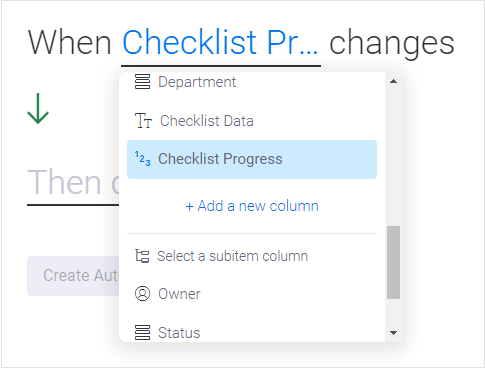Click the subitem column hierarchy icon
This screenshot has width=485, height=368.
coord(142,256)
